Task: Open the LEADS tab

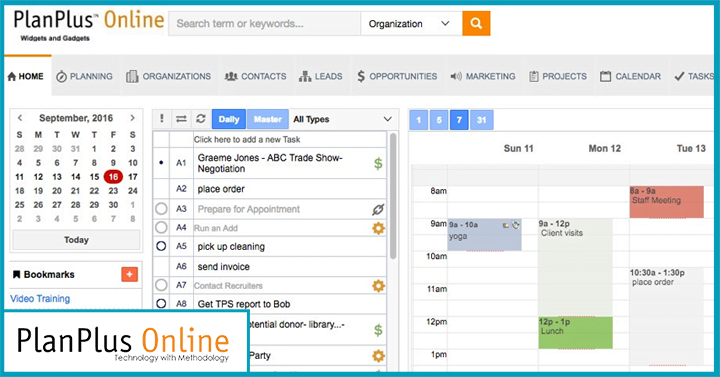Action: pyautogui.click(x=321, y=76)
